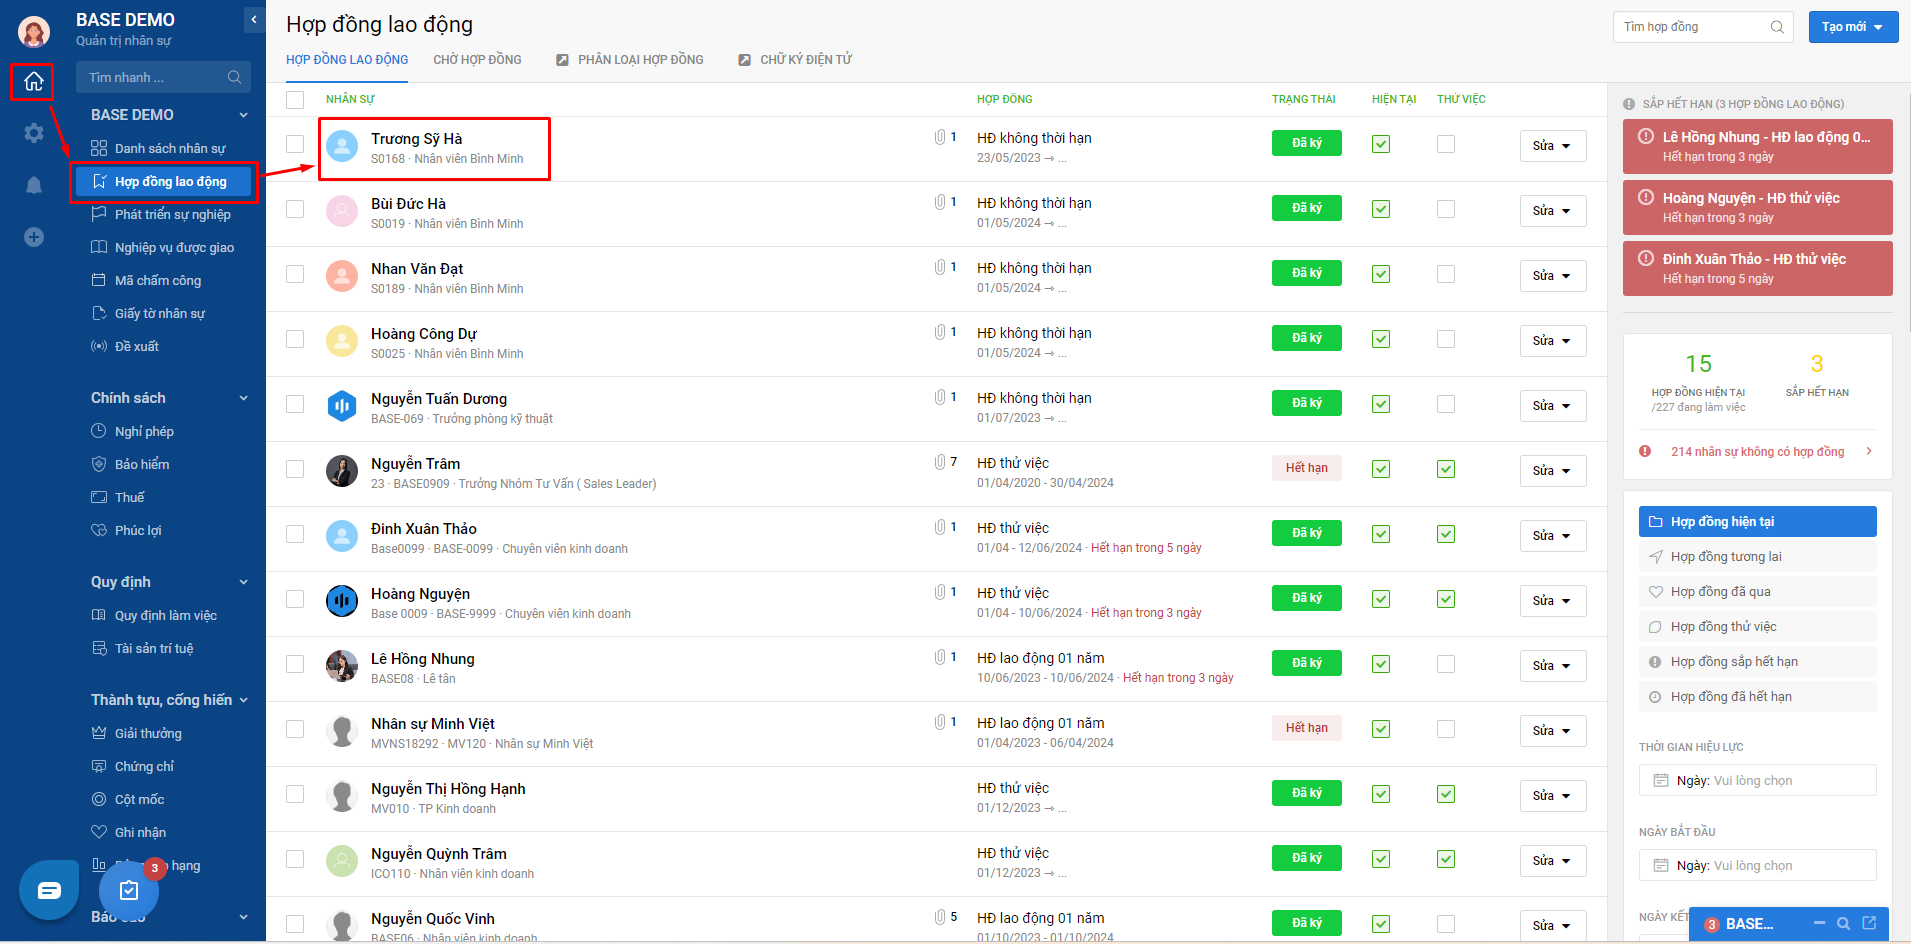
Task: Click attachment paperclip for Nguyễn Quốc Vinh
Action: click(x=940, y=917)
